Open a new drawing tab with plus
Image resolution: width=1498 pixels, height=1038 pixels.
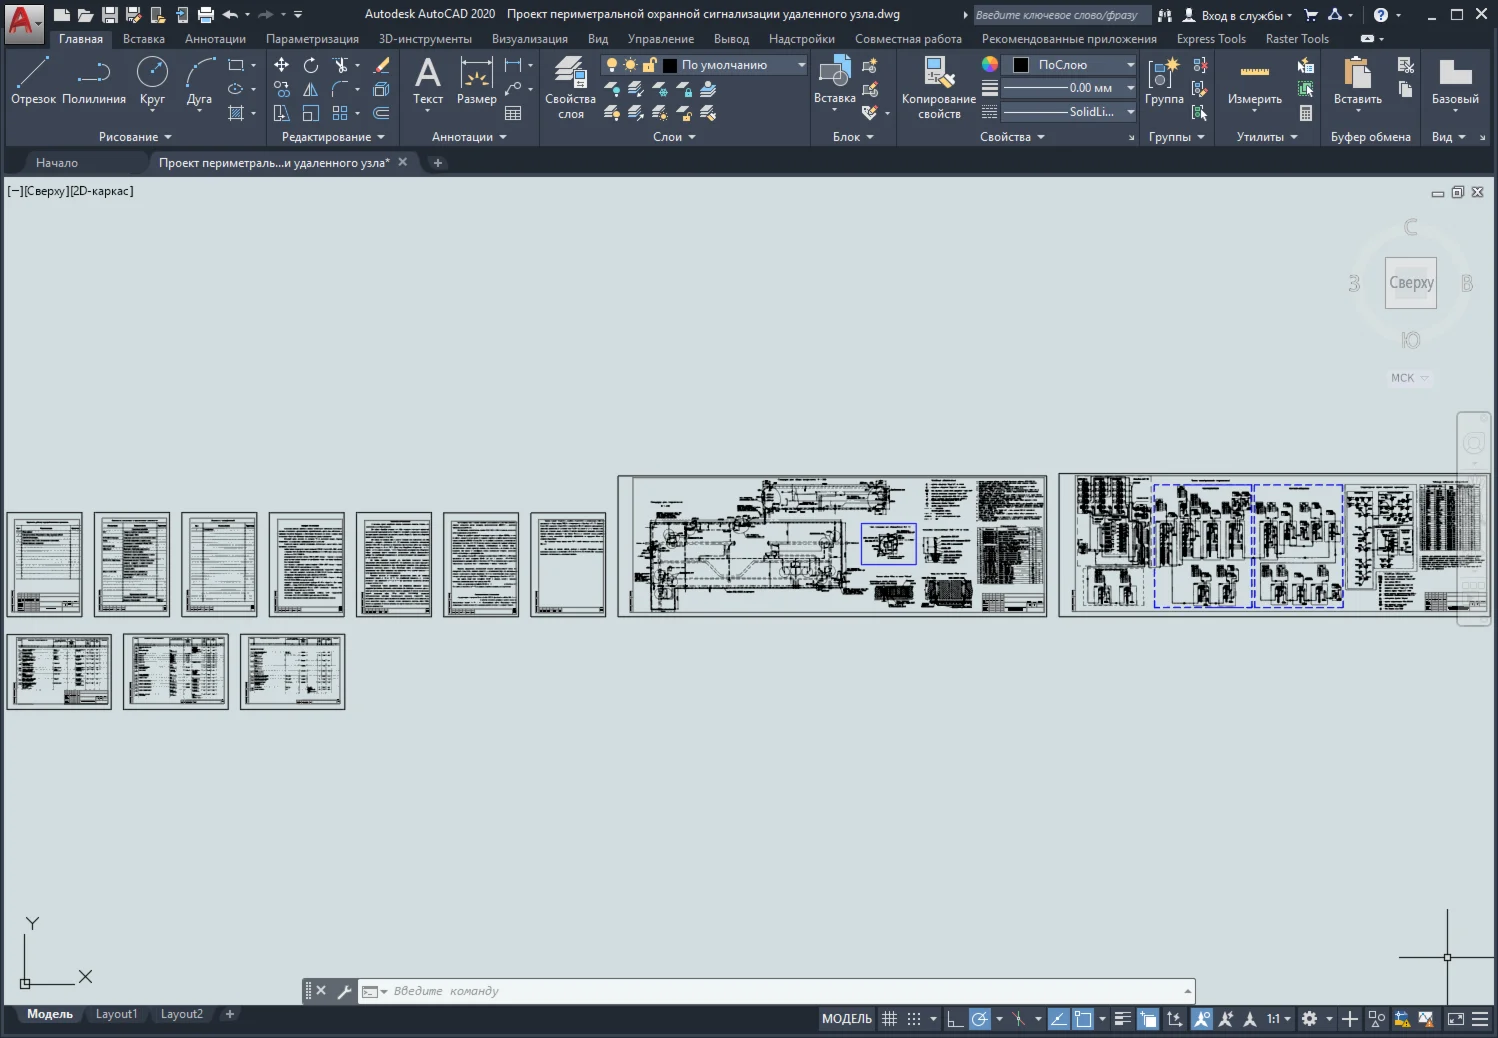437,163
